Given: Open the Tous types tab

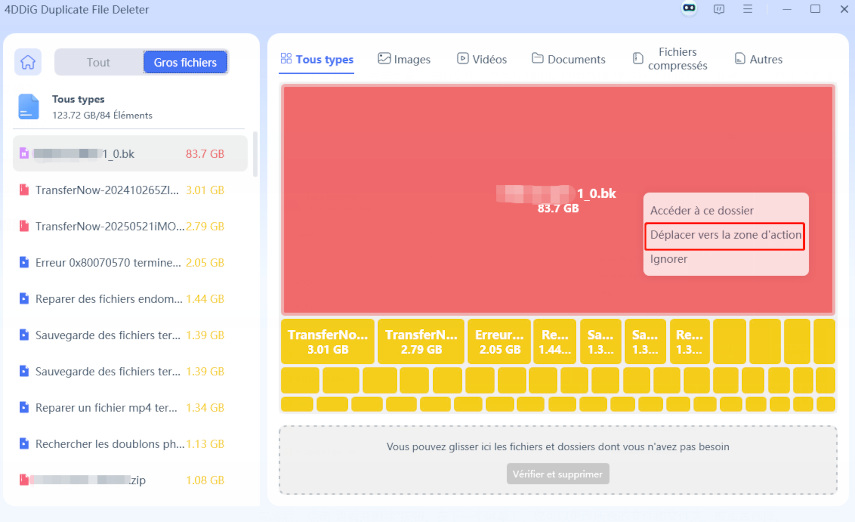Looking at the screenshot, I should [x=317, y=59].
